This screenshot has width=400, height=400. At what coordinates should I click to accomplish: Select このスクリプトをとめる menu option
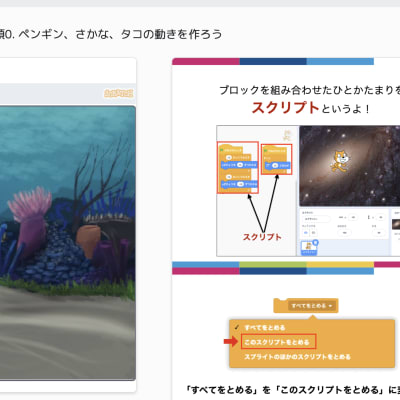[278, 342]
